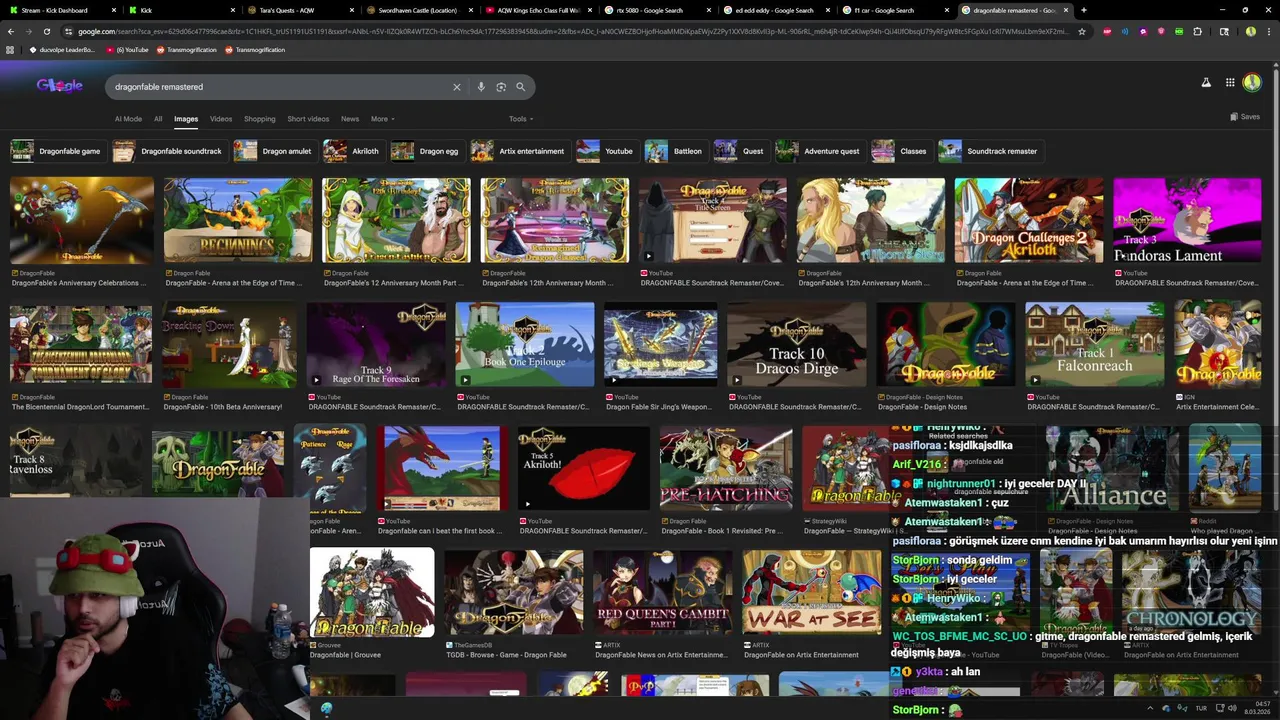Open the Track 1 Falconreach thumbnail
The height and width of the screenshot is (720, 1280).
(x=1094, y=344)
